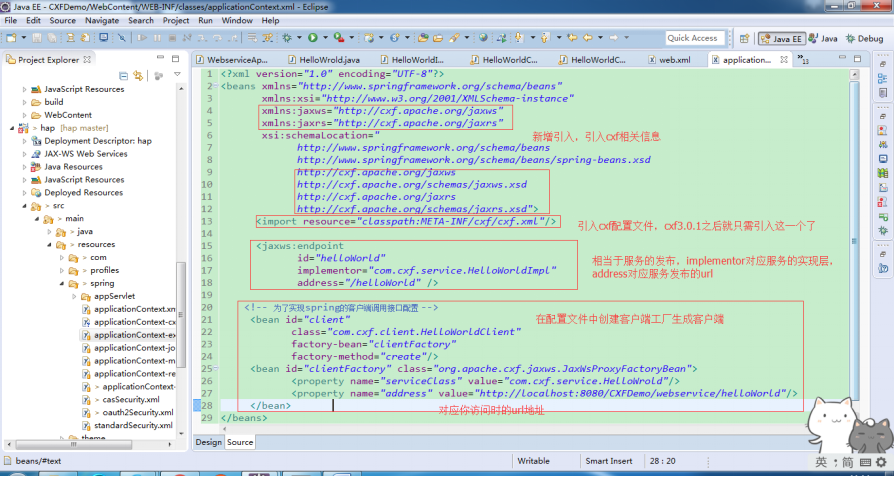Click the Open Type toolbar icon
Screen dimensions: 895x477
pos(423,38)
